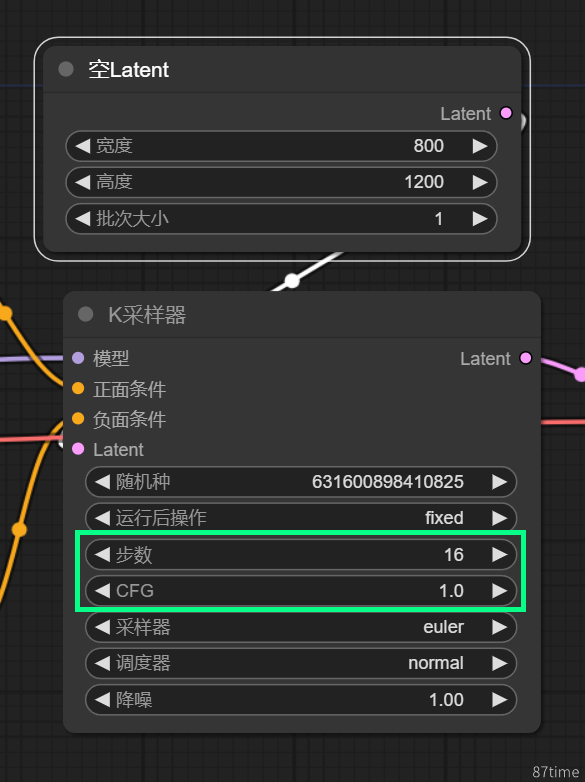Decrease 步数 steps with left arrow
585x782 pixels.
102,555
